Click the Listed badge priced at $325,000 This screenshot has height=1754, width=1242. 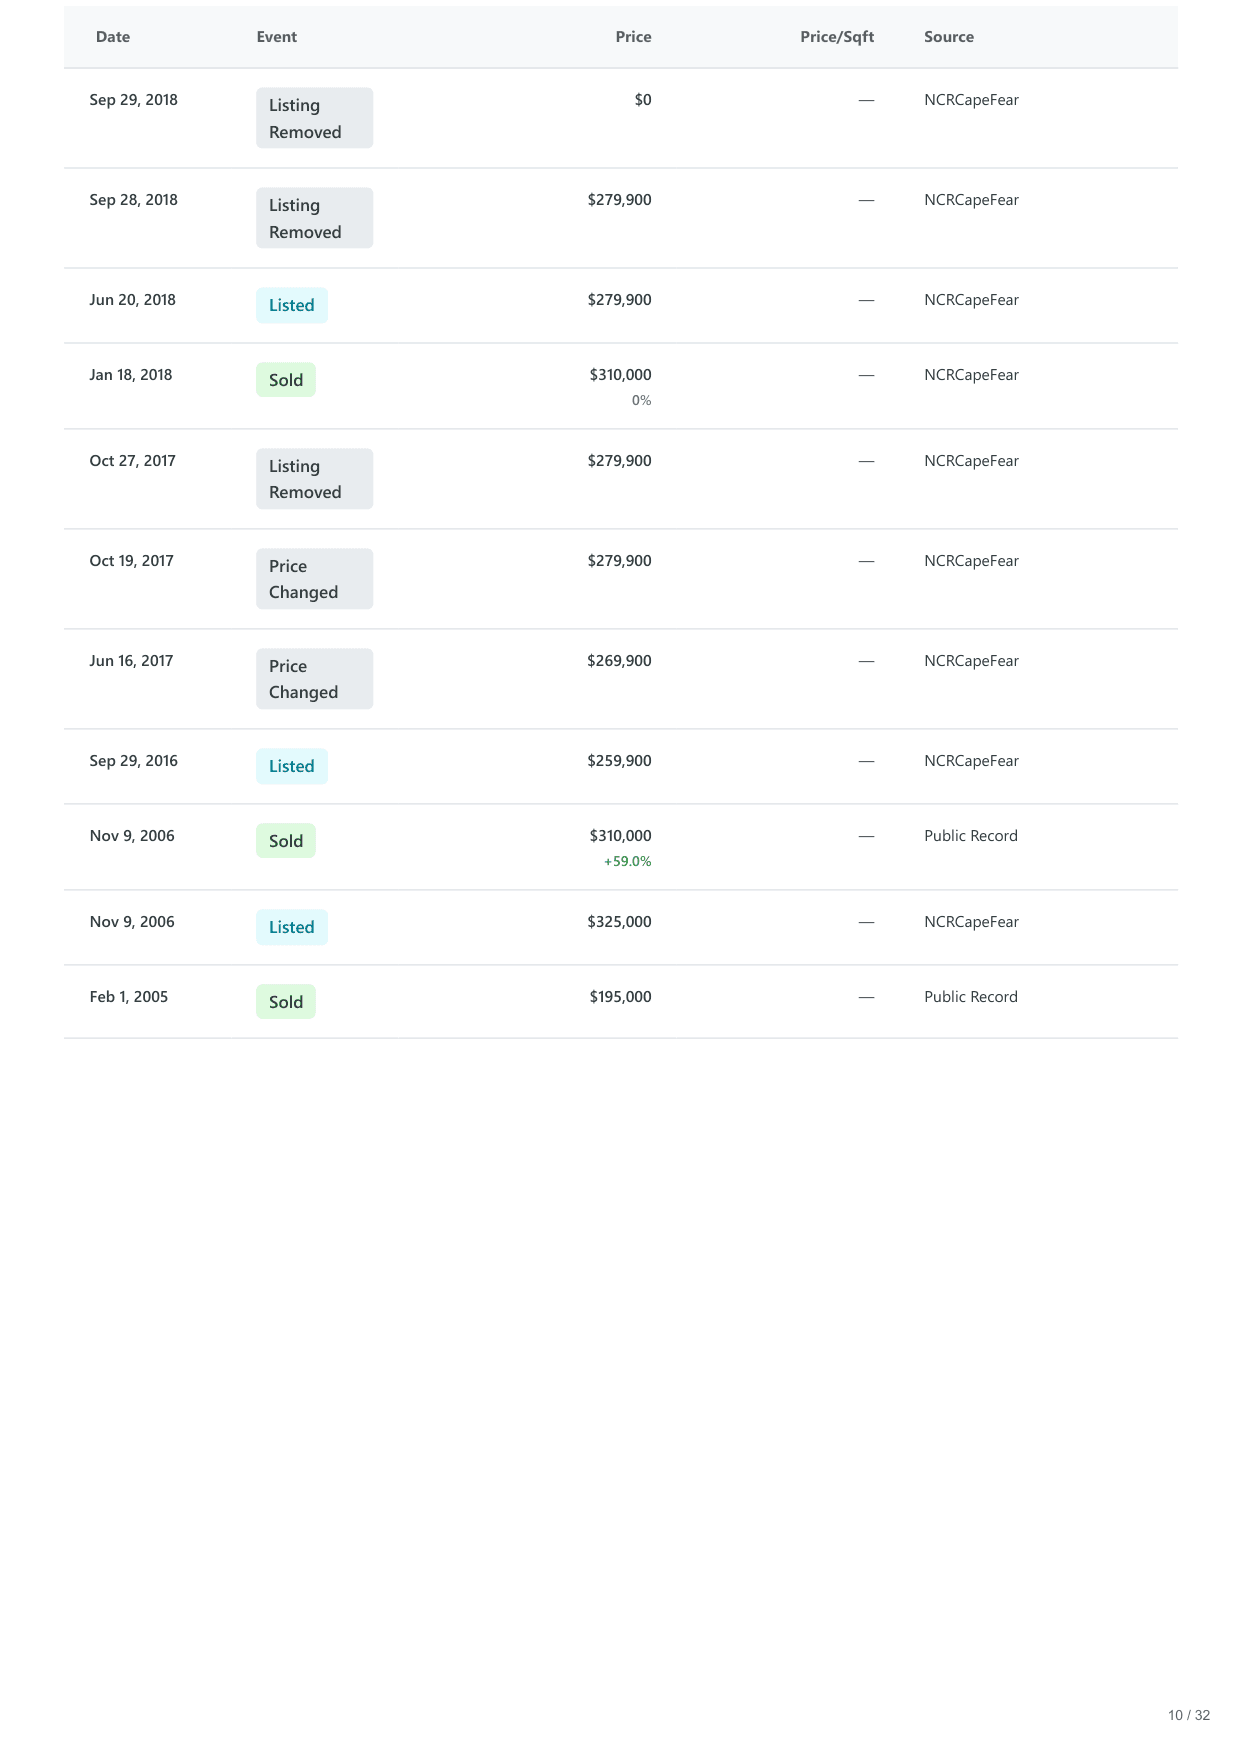[291, 927]
